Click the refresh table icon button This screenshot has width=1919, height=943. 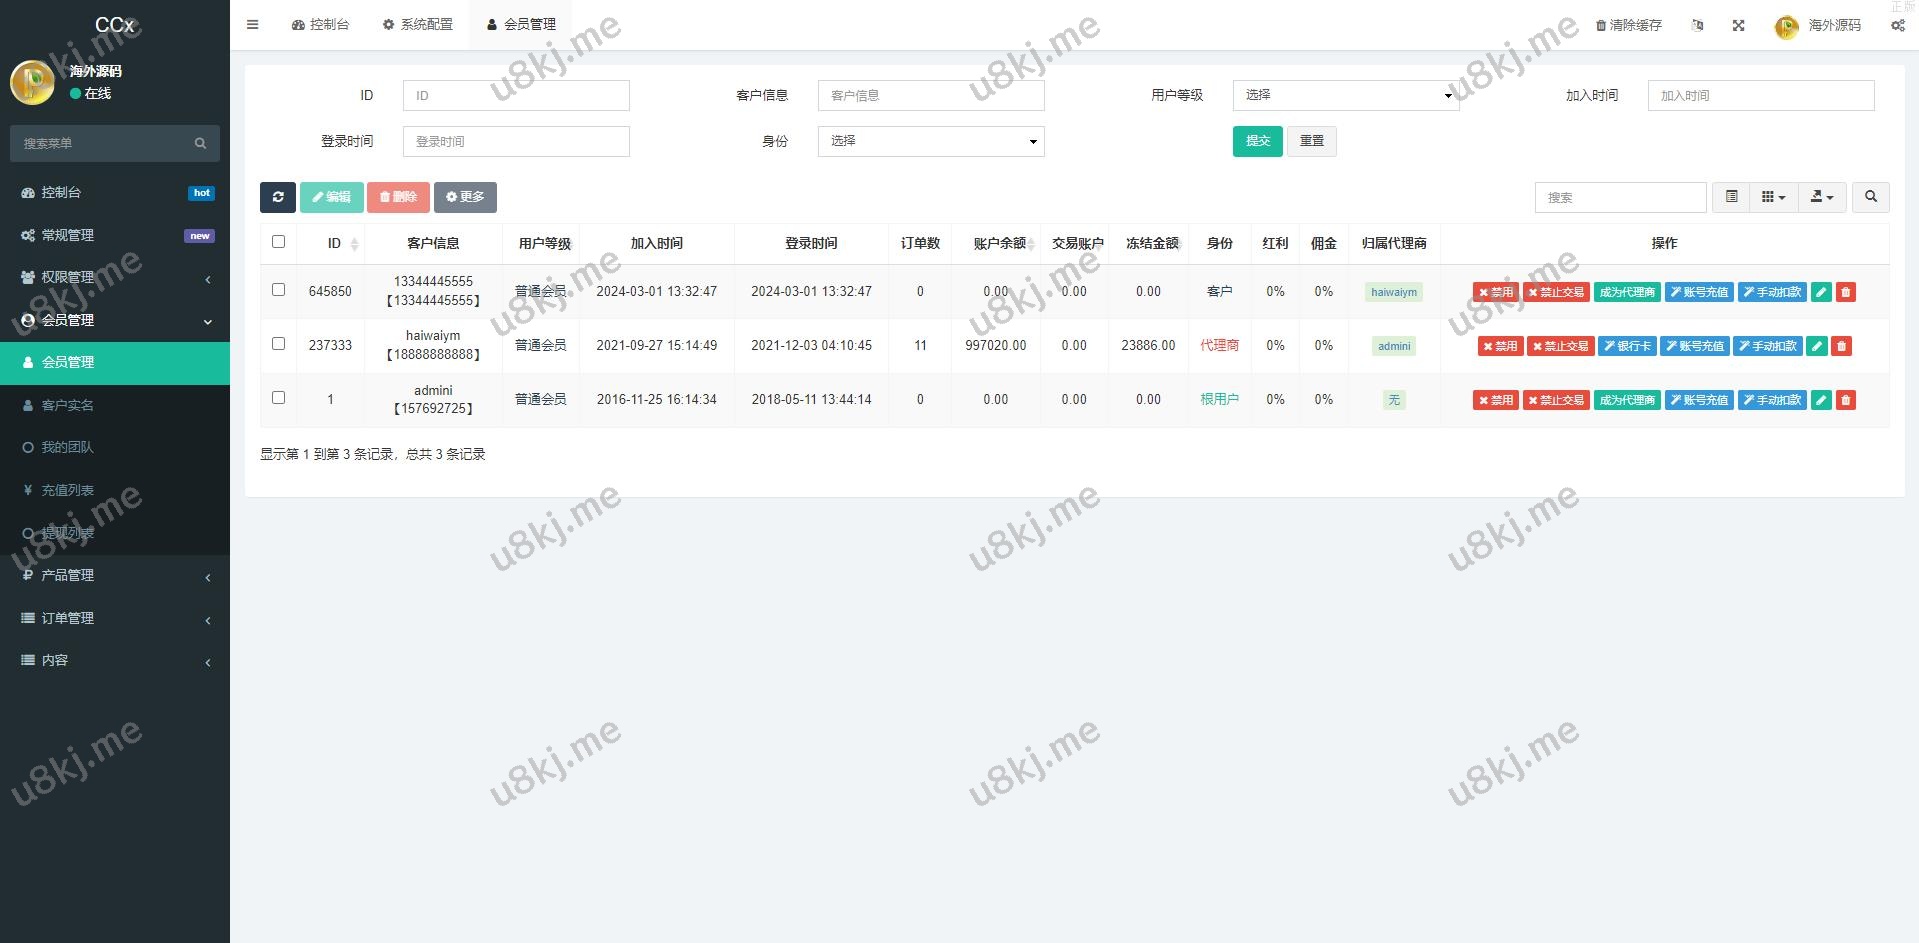point(278,197)
